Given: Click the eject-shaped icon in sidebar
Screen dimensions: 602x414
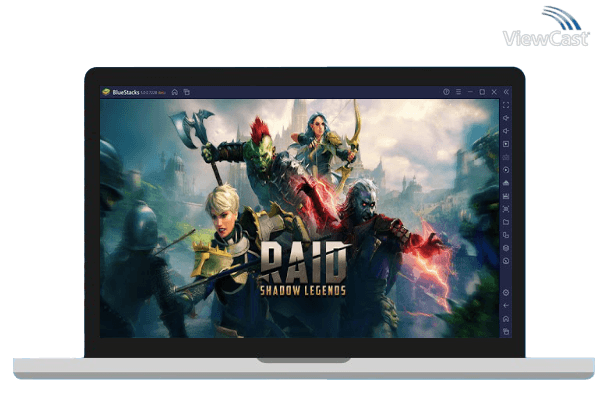Looking at the screenshot, I should [506, 183].
